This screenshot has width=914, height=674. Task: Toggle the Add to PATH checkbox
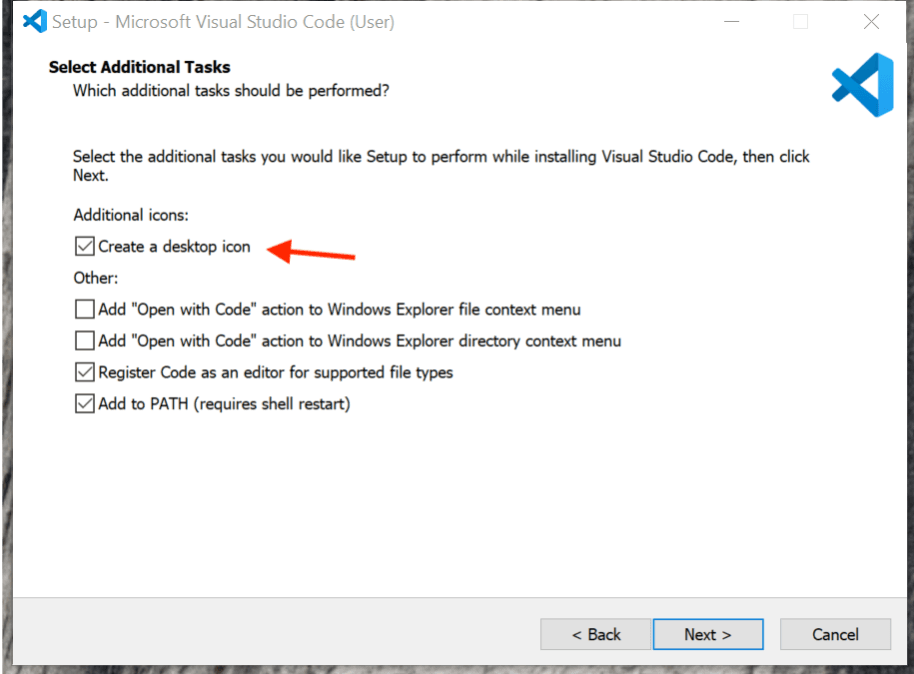85,405
